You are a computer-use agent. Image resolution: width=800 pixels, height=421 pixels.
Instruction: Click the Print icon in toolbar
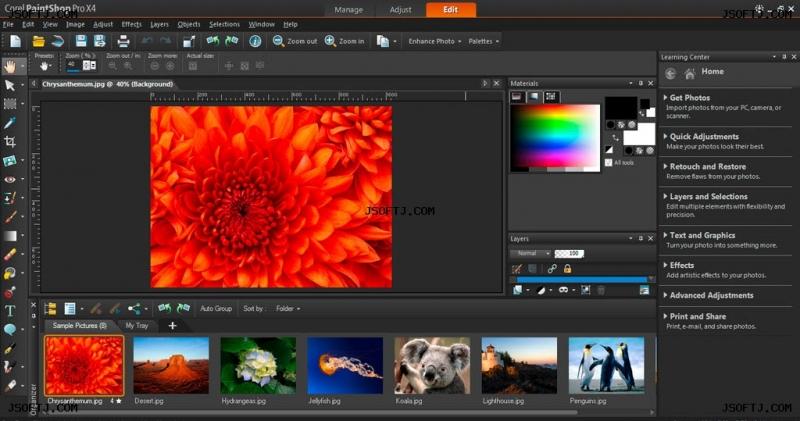[123, 41]
